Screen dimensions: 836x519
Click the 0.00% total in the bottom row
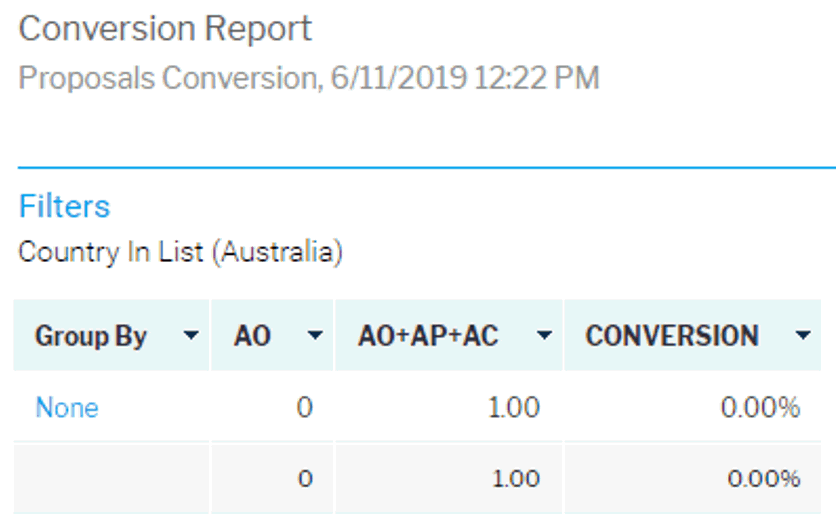click(x=763, y=479)
